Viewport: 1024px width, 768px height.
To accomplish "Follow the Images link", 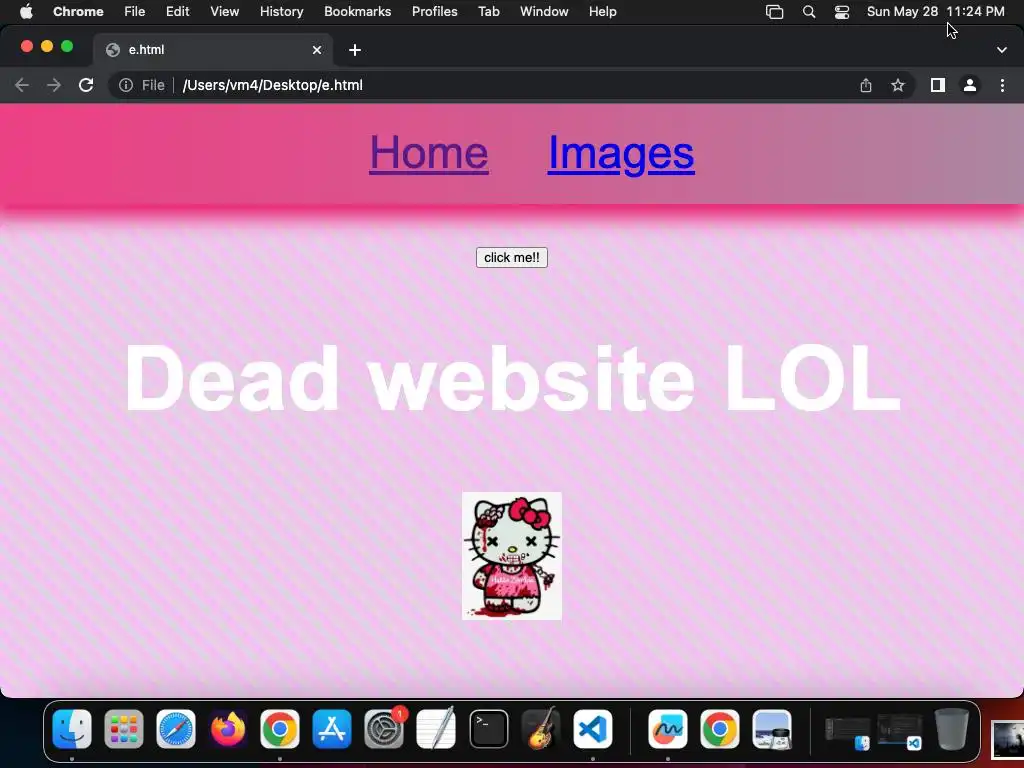I will [x=620, y=153].
